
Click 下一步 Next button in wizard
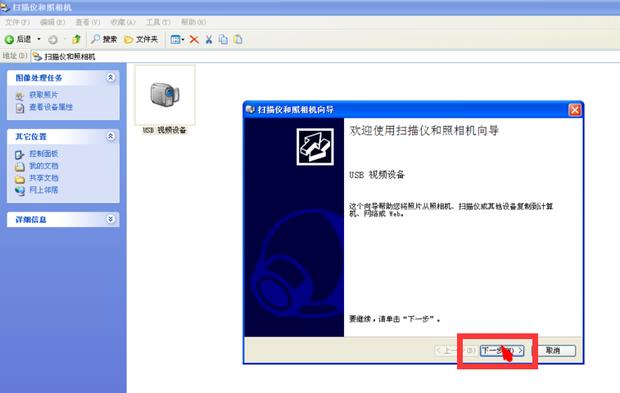pyautogui.click(x=502, y=350)
